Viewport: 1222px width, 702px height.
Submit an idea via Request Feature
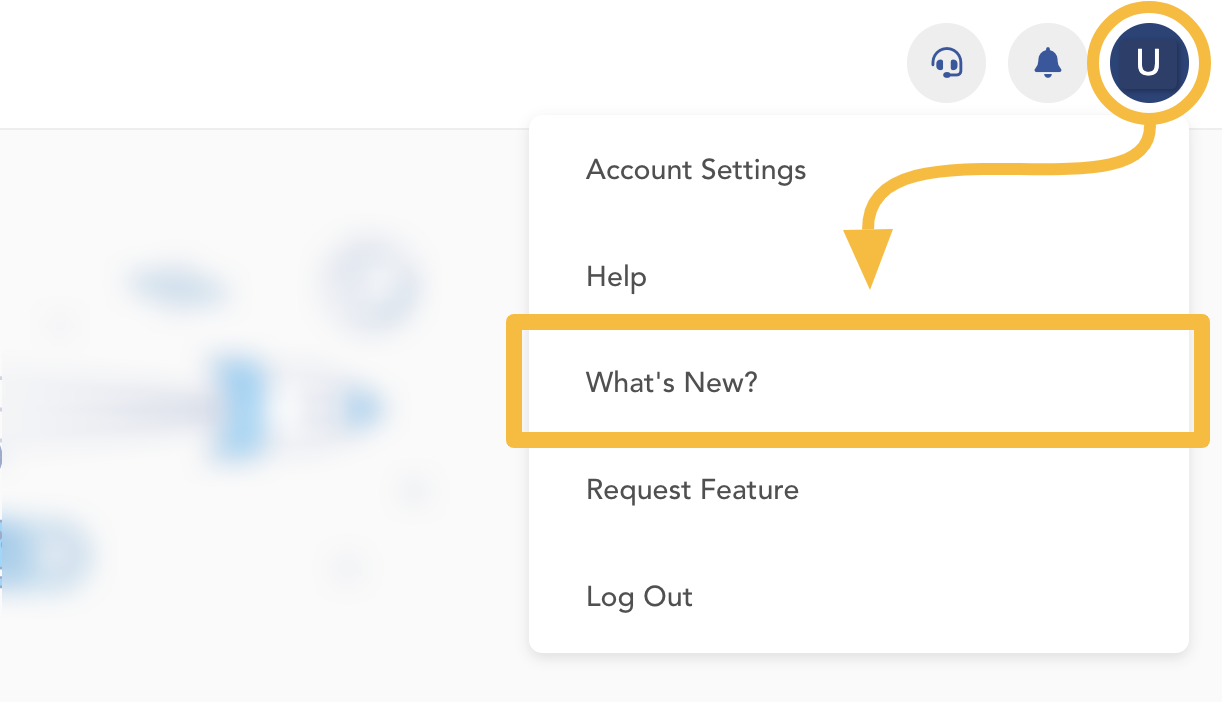(859, 490)
